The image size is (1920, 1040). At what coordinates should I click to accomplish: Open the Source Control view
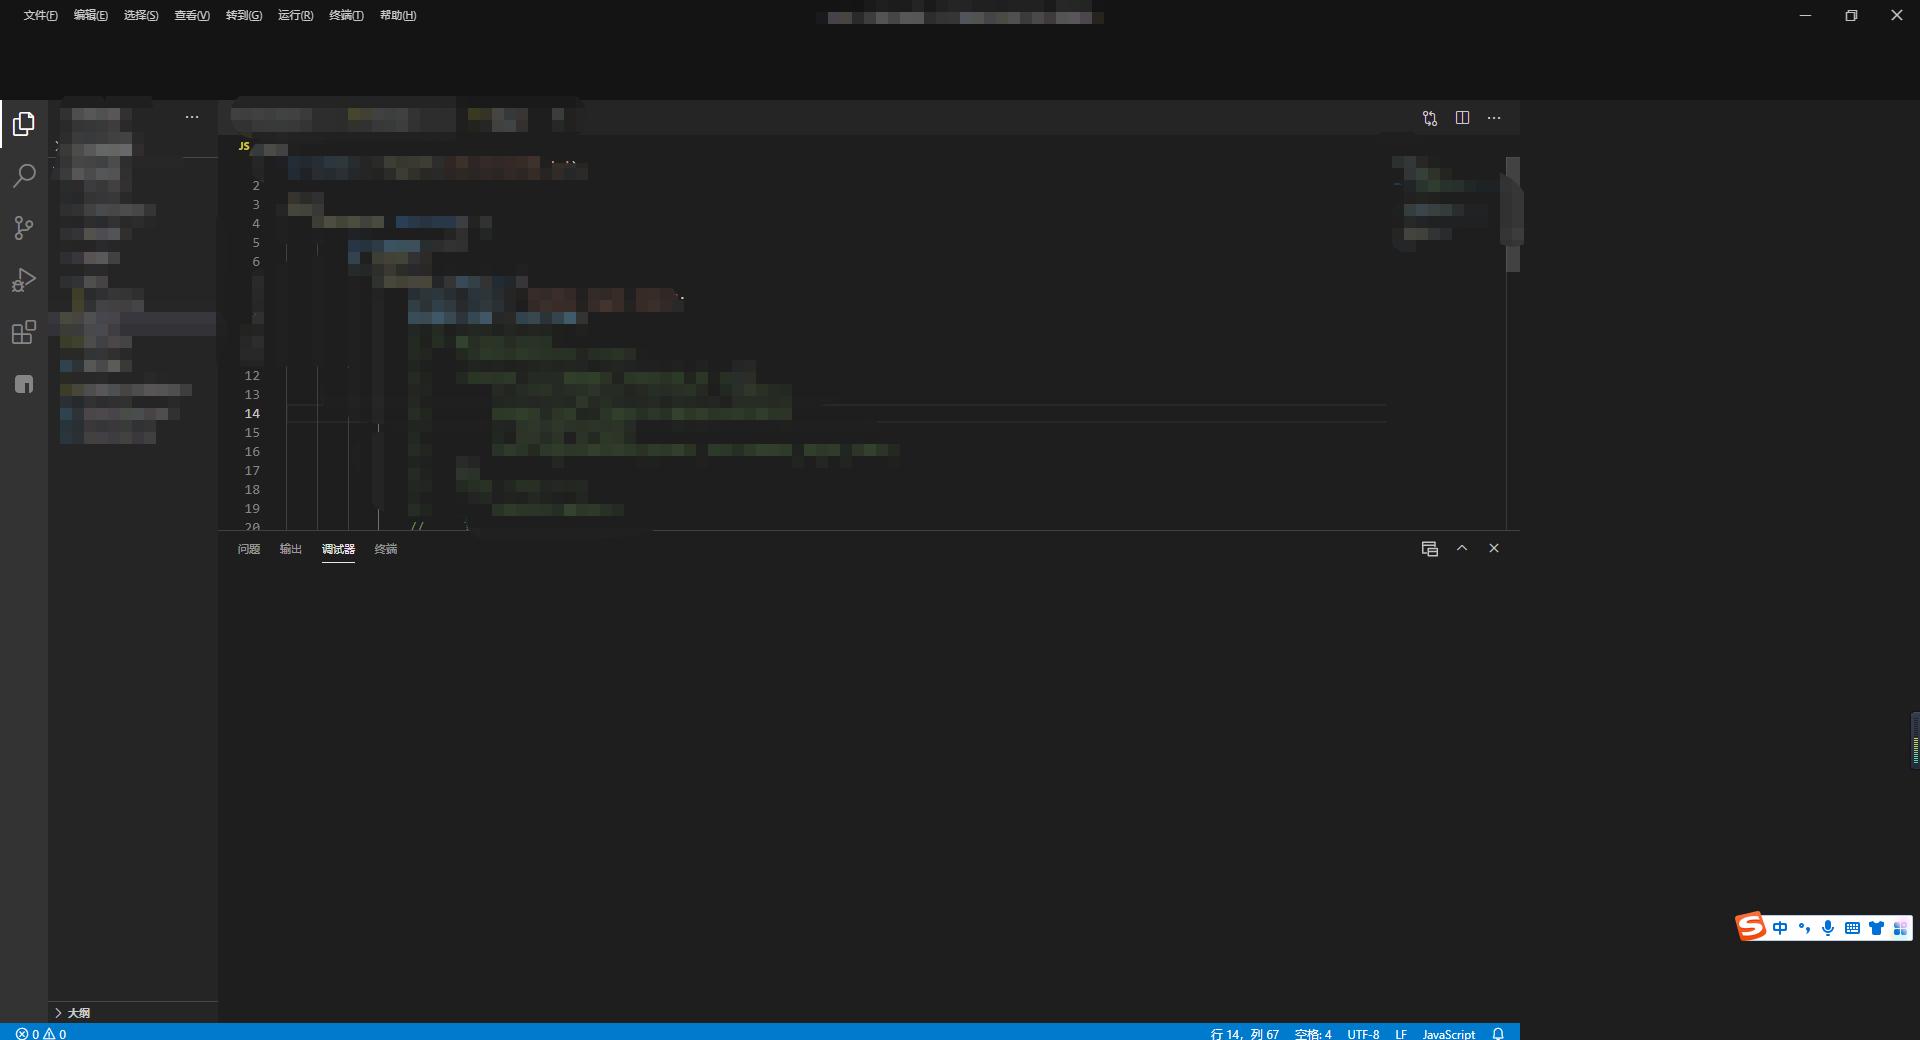coord(24,228)
